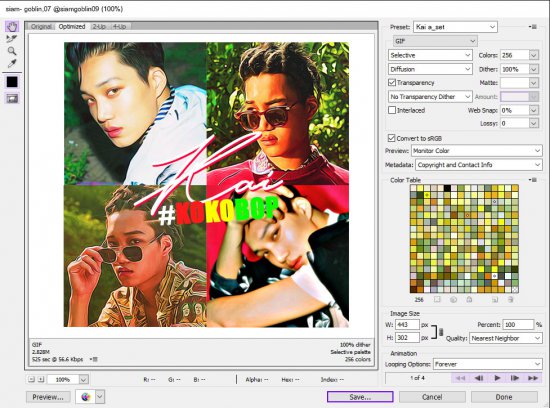Click the browser preview globe icon
This screenshot has width=550, height=408.
pyautogui.click(x=86, y=397)
